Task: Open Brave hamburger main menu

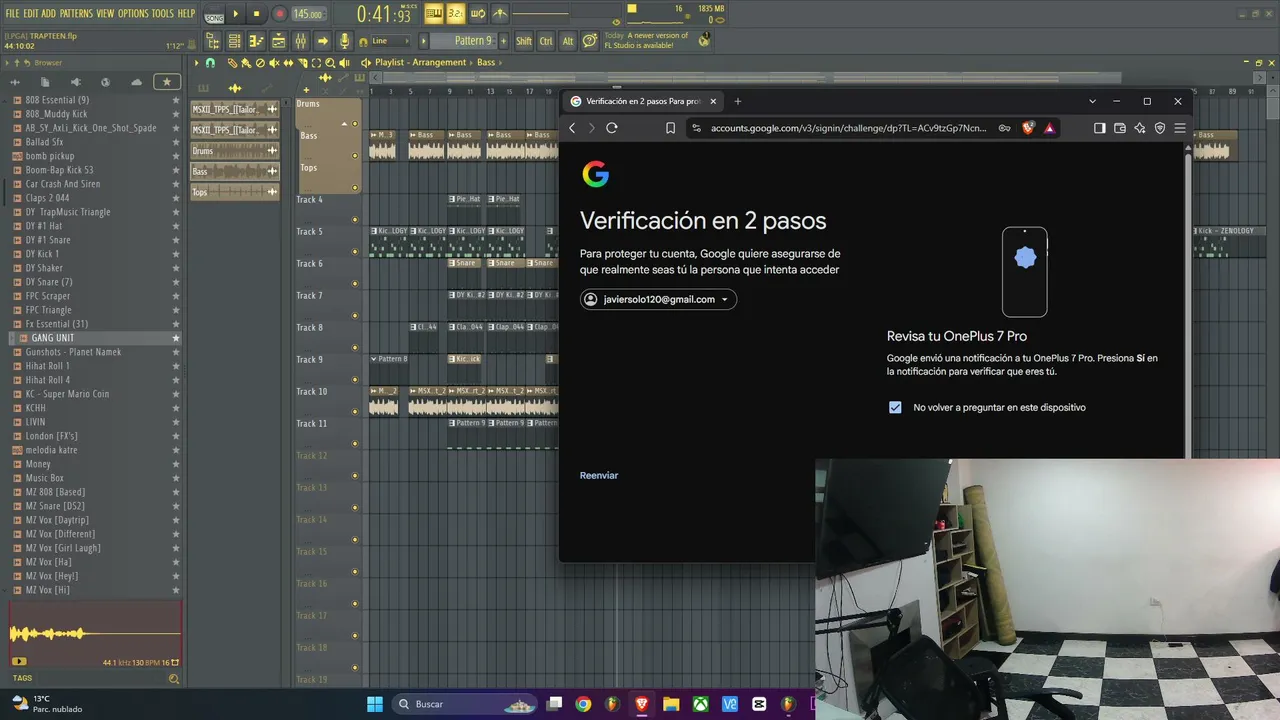Action: [1180, 128]
